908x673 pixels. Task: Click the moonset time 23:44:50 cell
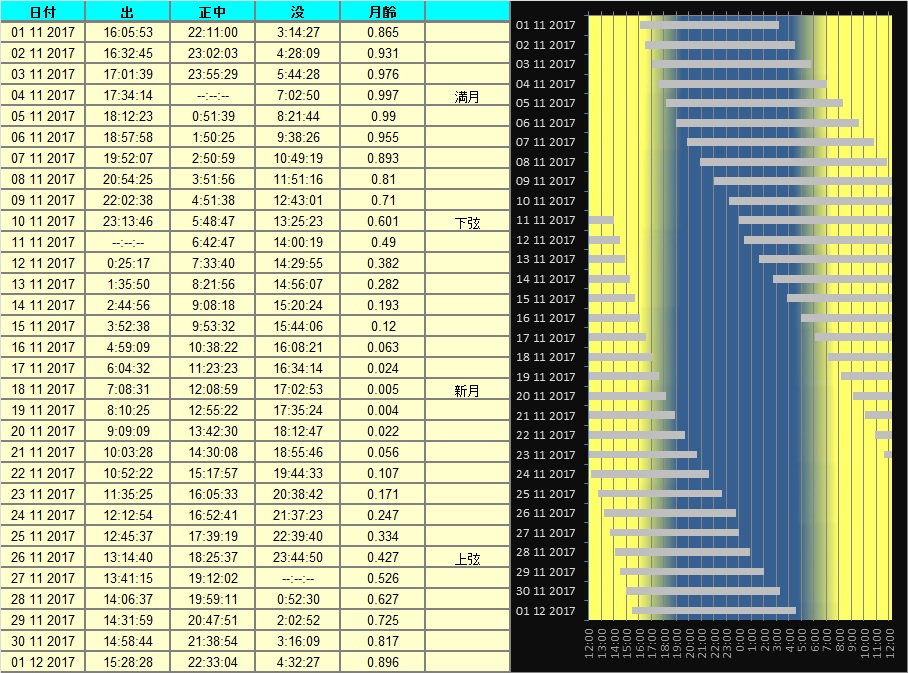297,557
